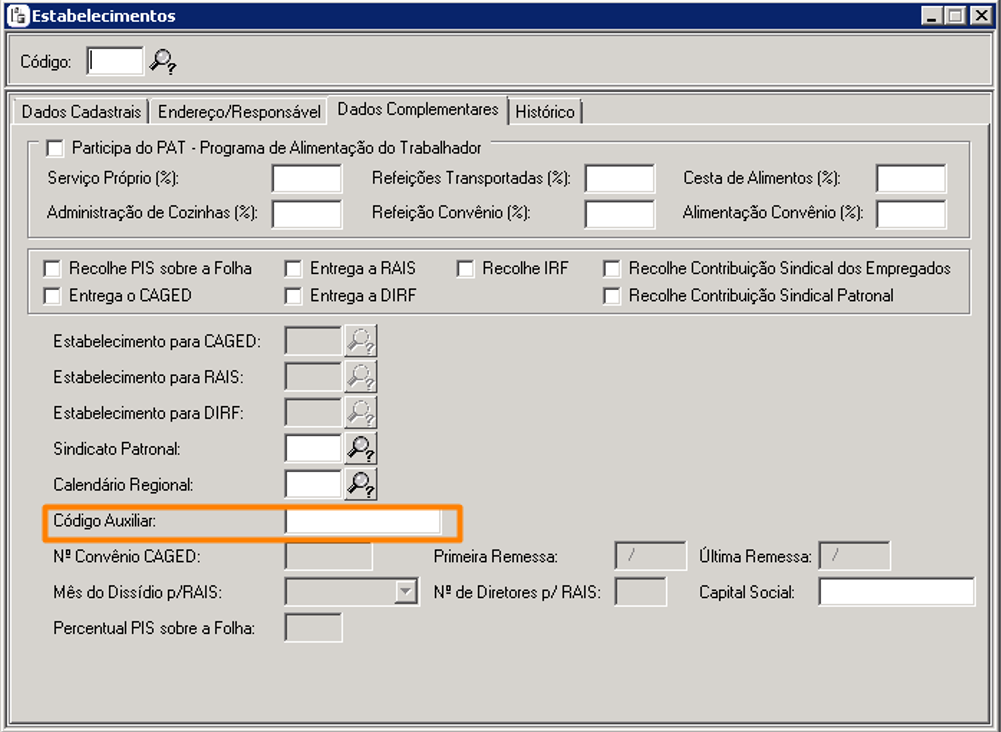Select the Histórico tab
The width and height of the screenshot is (1001, 732).
tap(546, 112)
